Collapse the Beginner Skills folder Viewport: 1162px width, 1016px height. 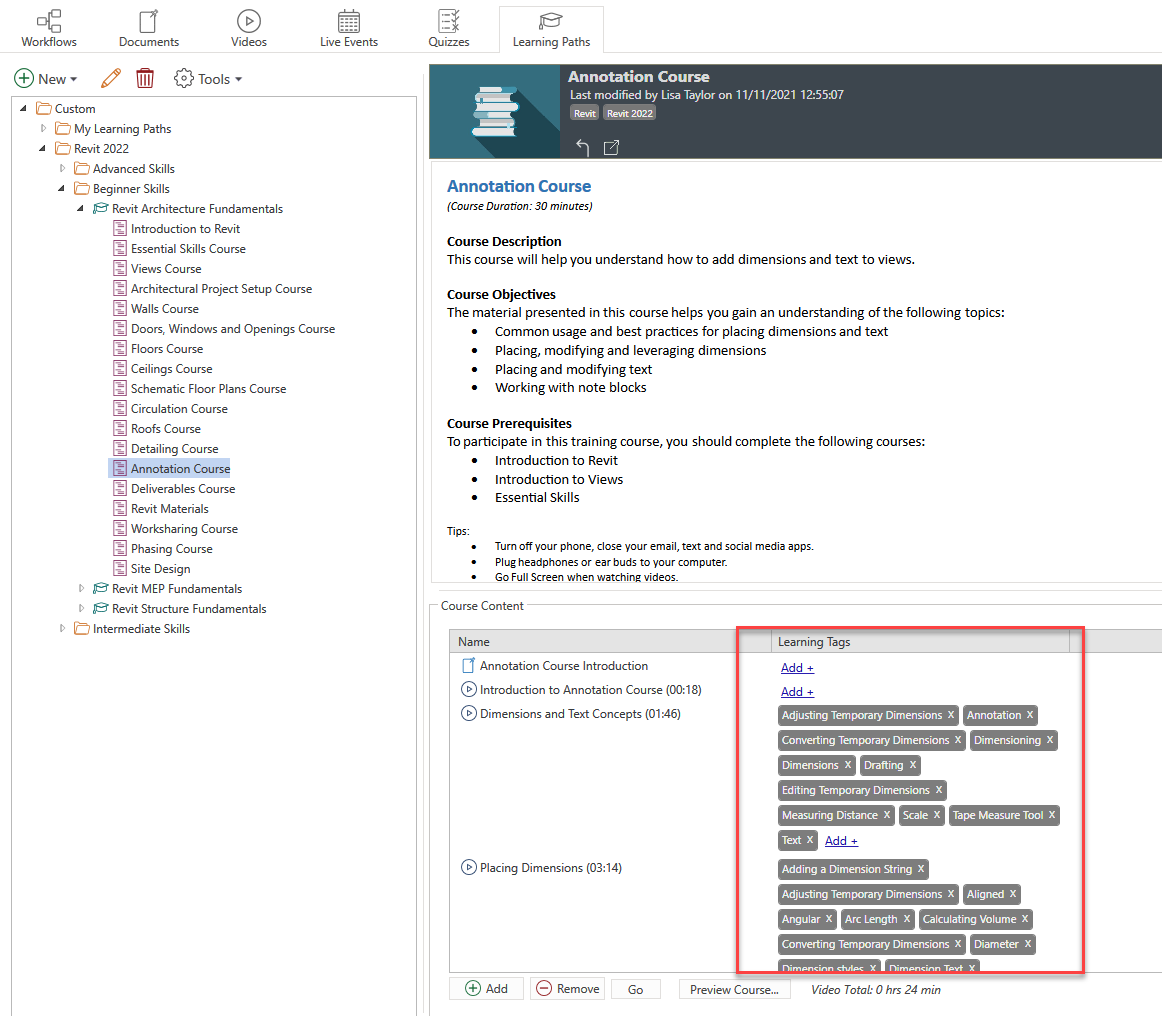click(62, 188)
